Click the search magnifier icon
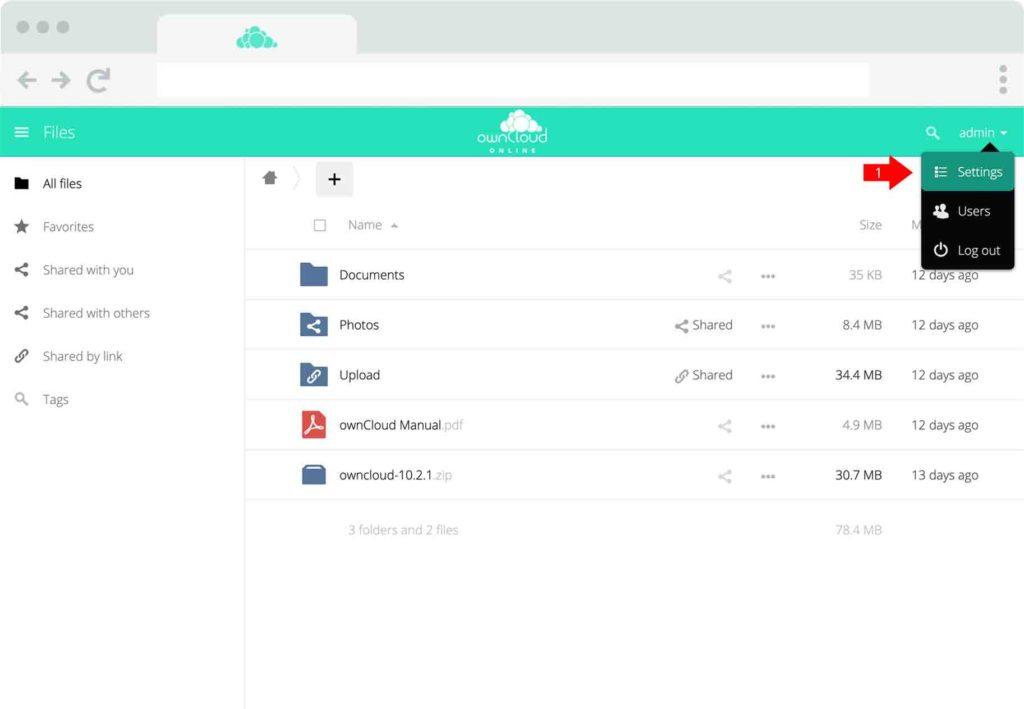Screen dimensions: 1024x709 pos(933,132)
